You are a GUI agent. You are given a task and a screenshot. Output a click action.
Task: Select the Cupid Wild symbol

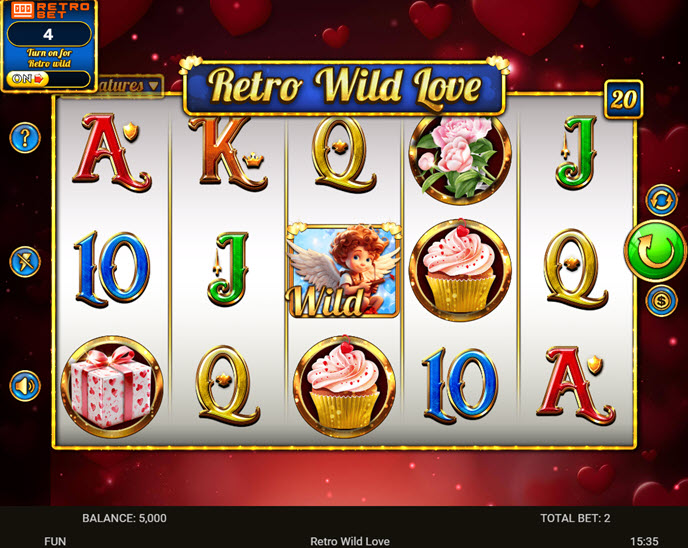344,271
